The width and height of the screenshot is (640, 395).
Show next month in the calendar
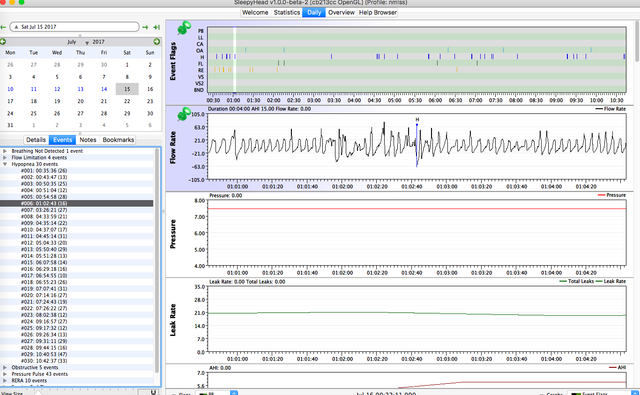157,42
